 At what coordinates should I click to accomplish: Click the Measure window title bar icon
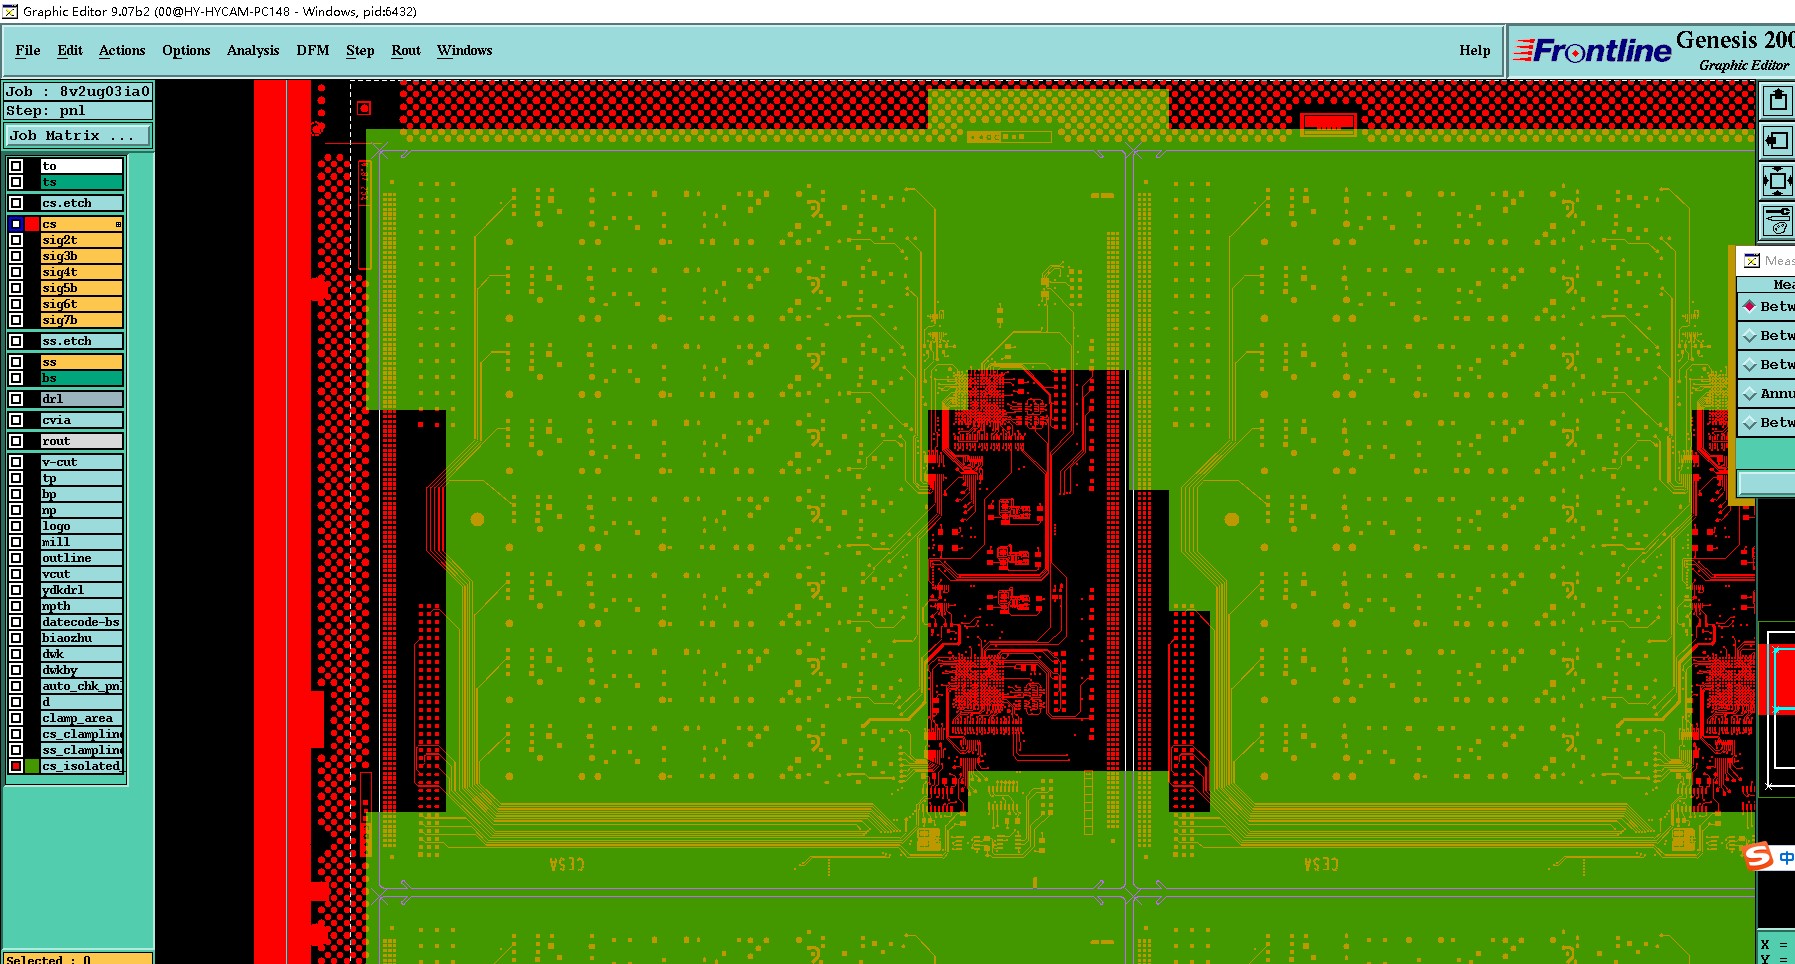point(1752,261)
